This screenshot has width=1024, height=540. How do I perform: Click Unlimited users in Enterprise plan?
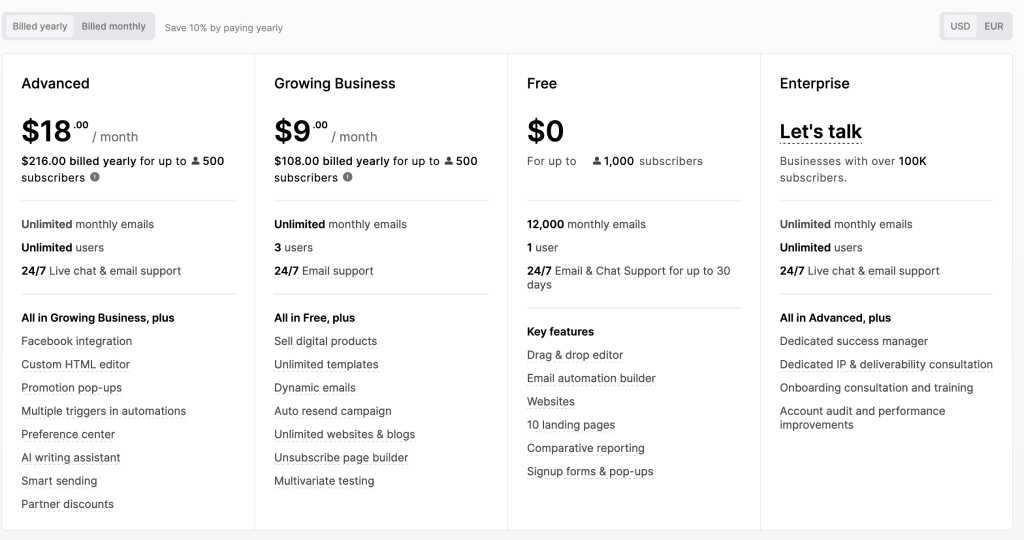click(821, 247)
